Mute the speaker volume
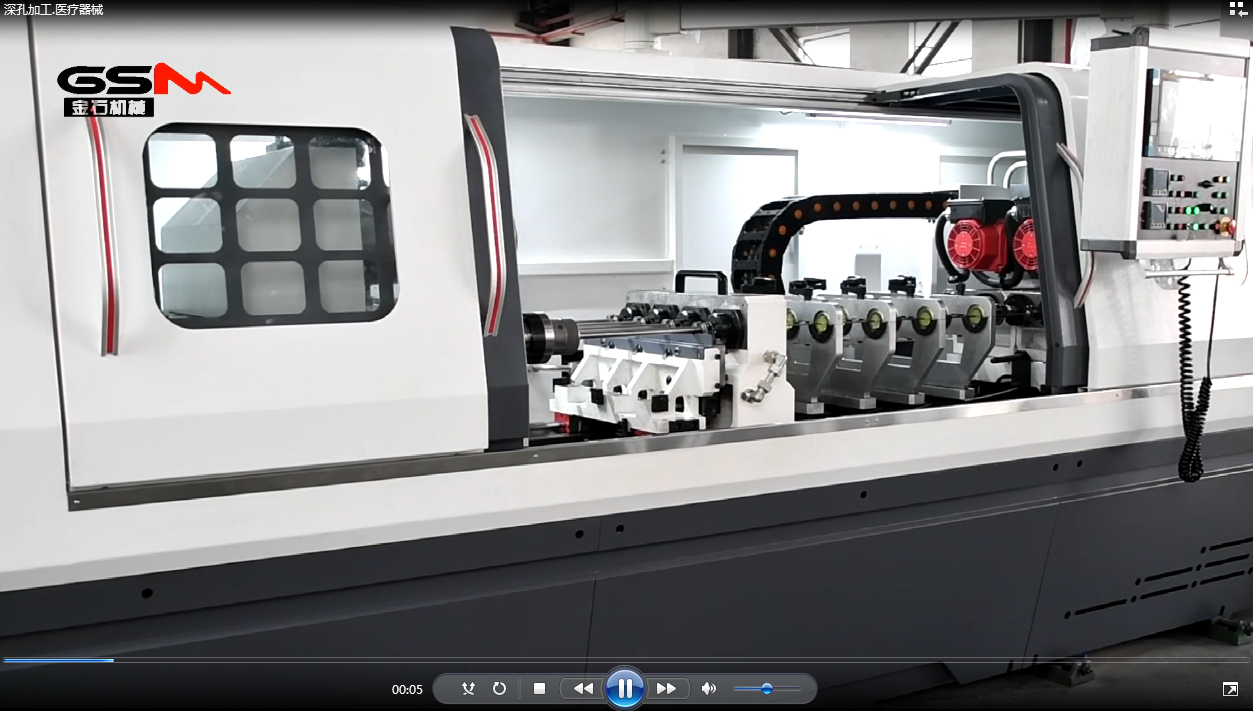The height and width of the screenshot is (711, 1253). pos(708,689)
